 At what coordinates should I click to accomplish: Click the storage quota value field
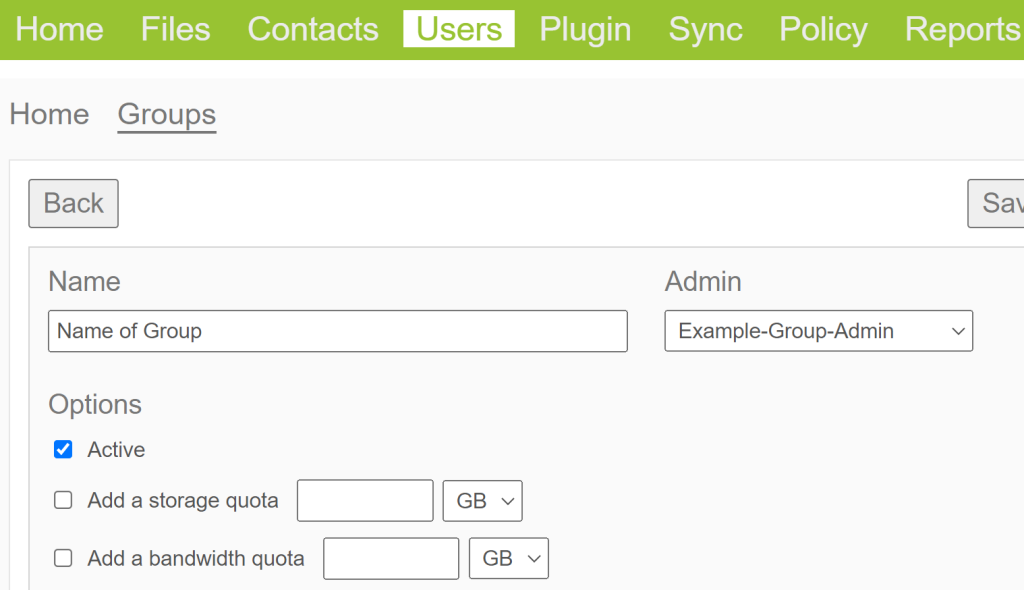[x=364, y=500]
